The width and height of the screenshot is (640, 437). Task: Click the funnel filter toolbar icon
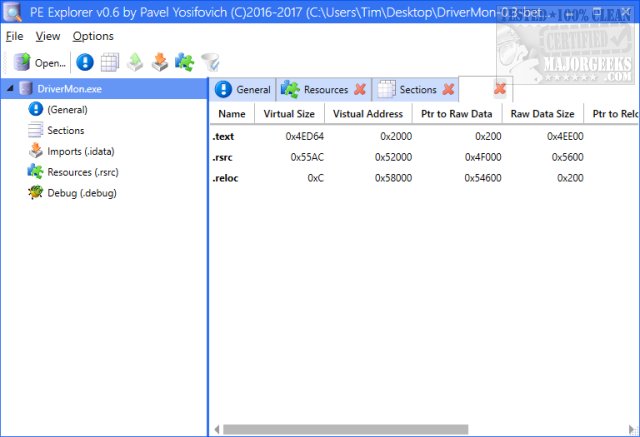coord(210,62)
